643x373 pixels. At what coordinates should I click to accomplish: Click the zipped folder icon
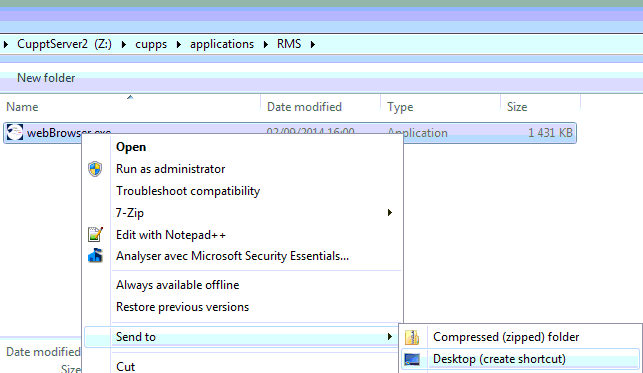pyautogui.click(x=412, y=337)
